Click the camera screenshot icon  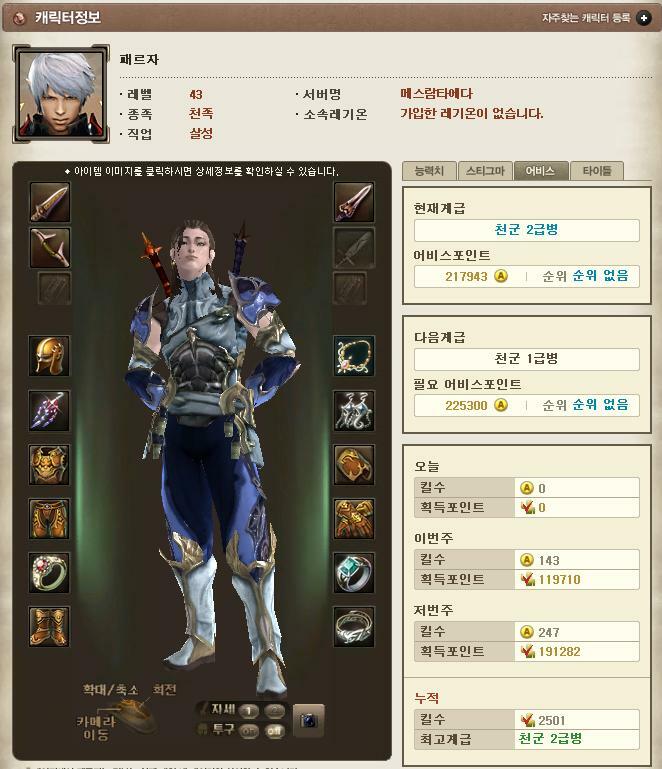308,720
